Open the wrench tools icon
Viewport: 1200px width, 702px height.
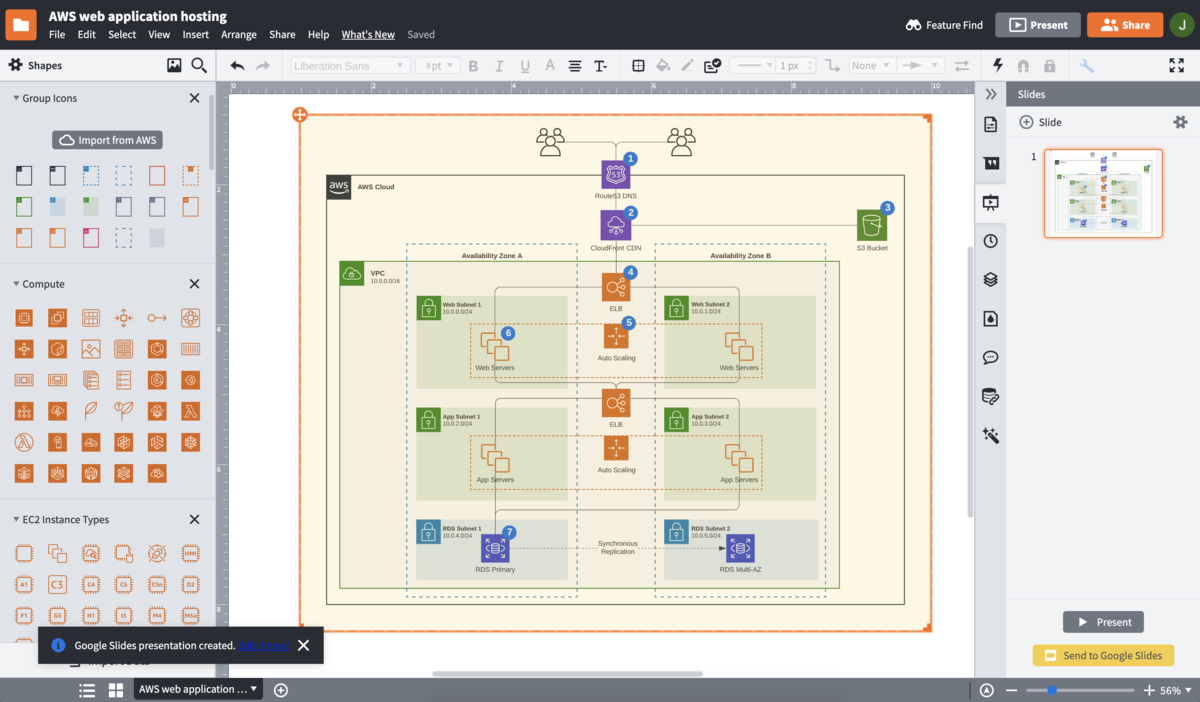coord(1087,66)
